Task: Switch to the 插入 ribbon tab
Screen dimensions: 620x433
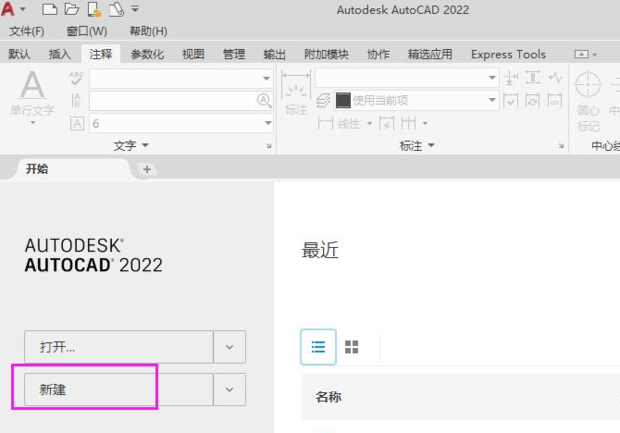Action: [x=60, y=54]
